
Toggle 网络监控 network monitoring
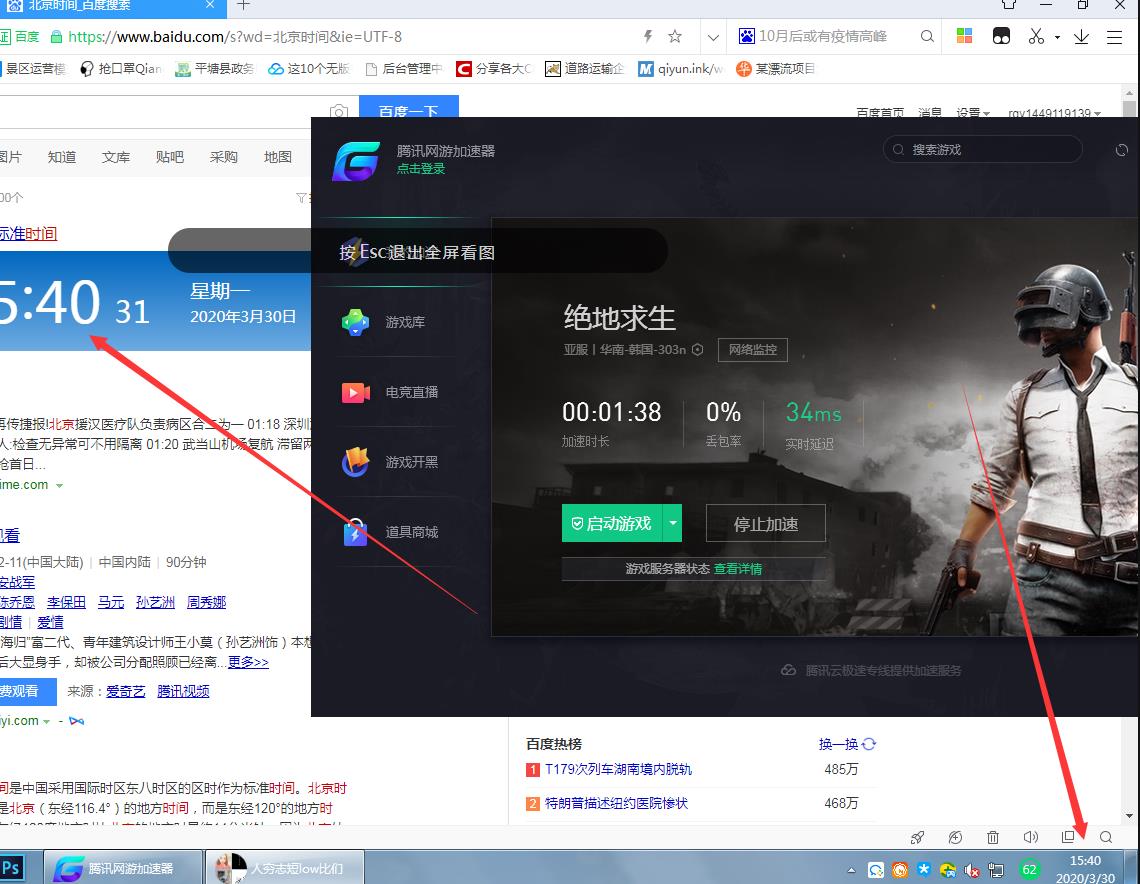[753, 350]
